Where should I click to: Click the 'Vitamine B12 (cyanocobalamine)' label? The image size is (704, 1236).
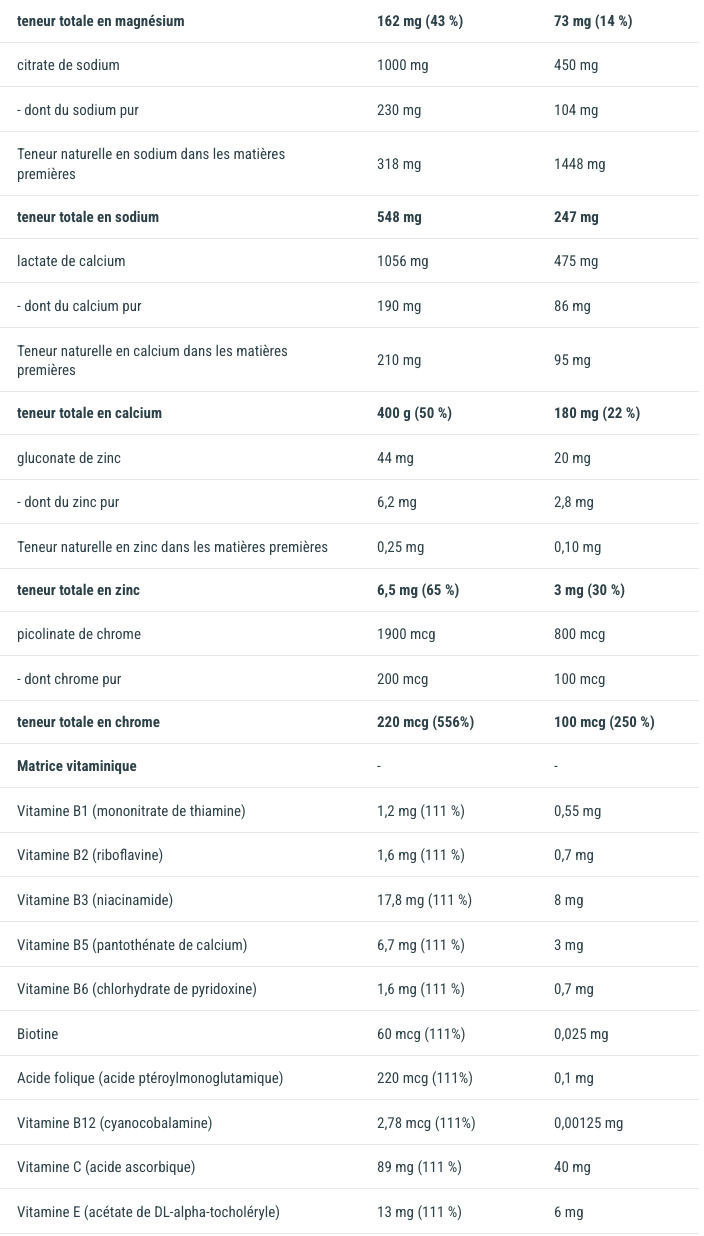(115, 1123)
